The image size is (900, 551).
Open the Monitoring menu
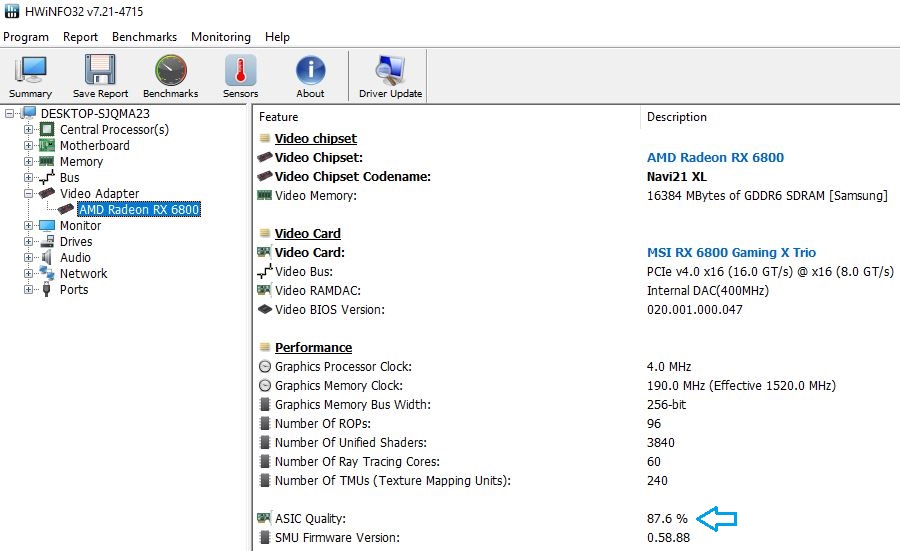click(x=221, y=37)
